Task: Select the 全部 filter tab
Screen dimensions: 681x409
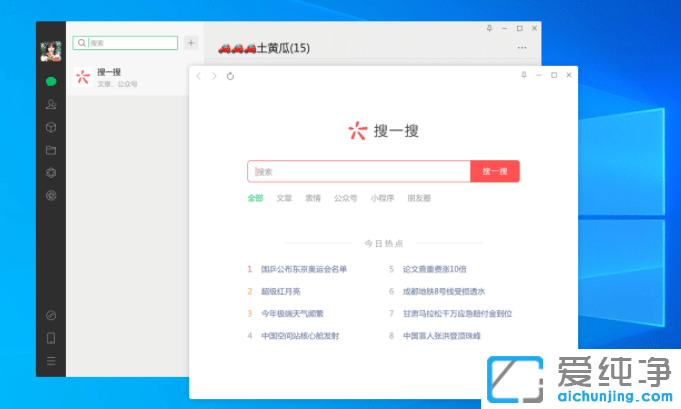Action: click(x=255, y=198)
